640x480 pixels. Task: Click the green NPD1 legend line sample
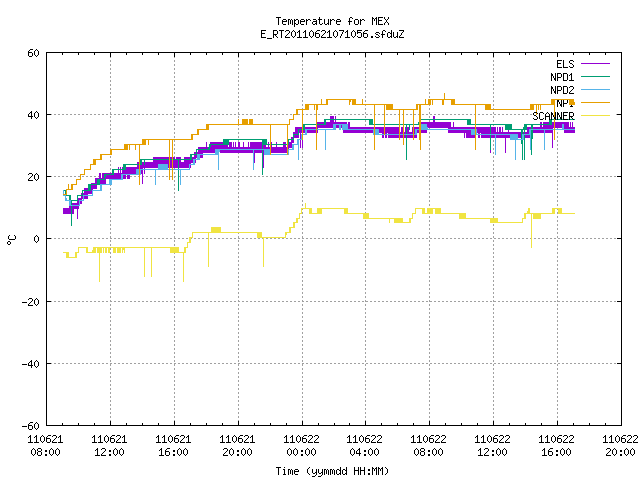coord(595,76)
